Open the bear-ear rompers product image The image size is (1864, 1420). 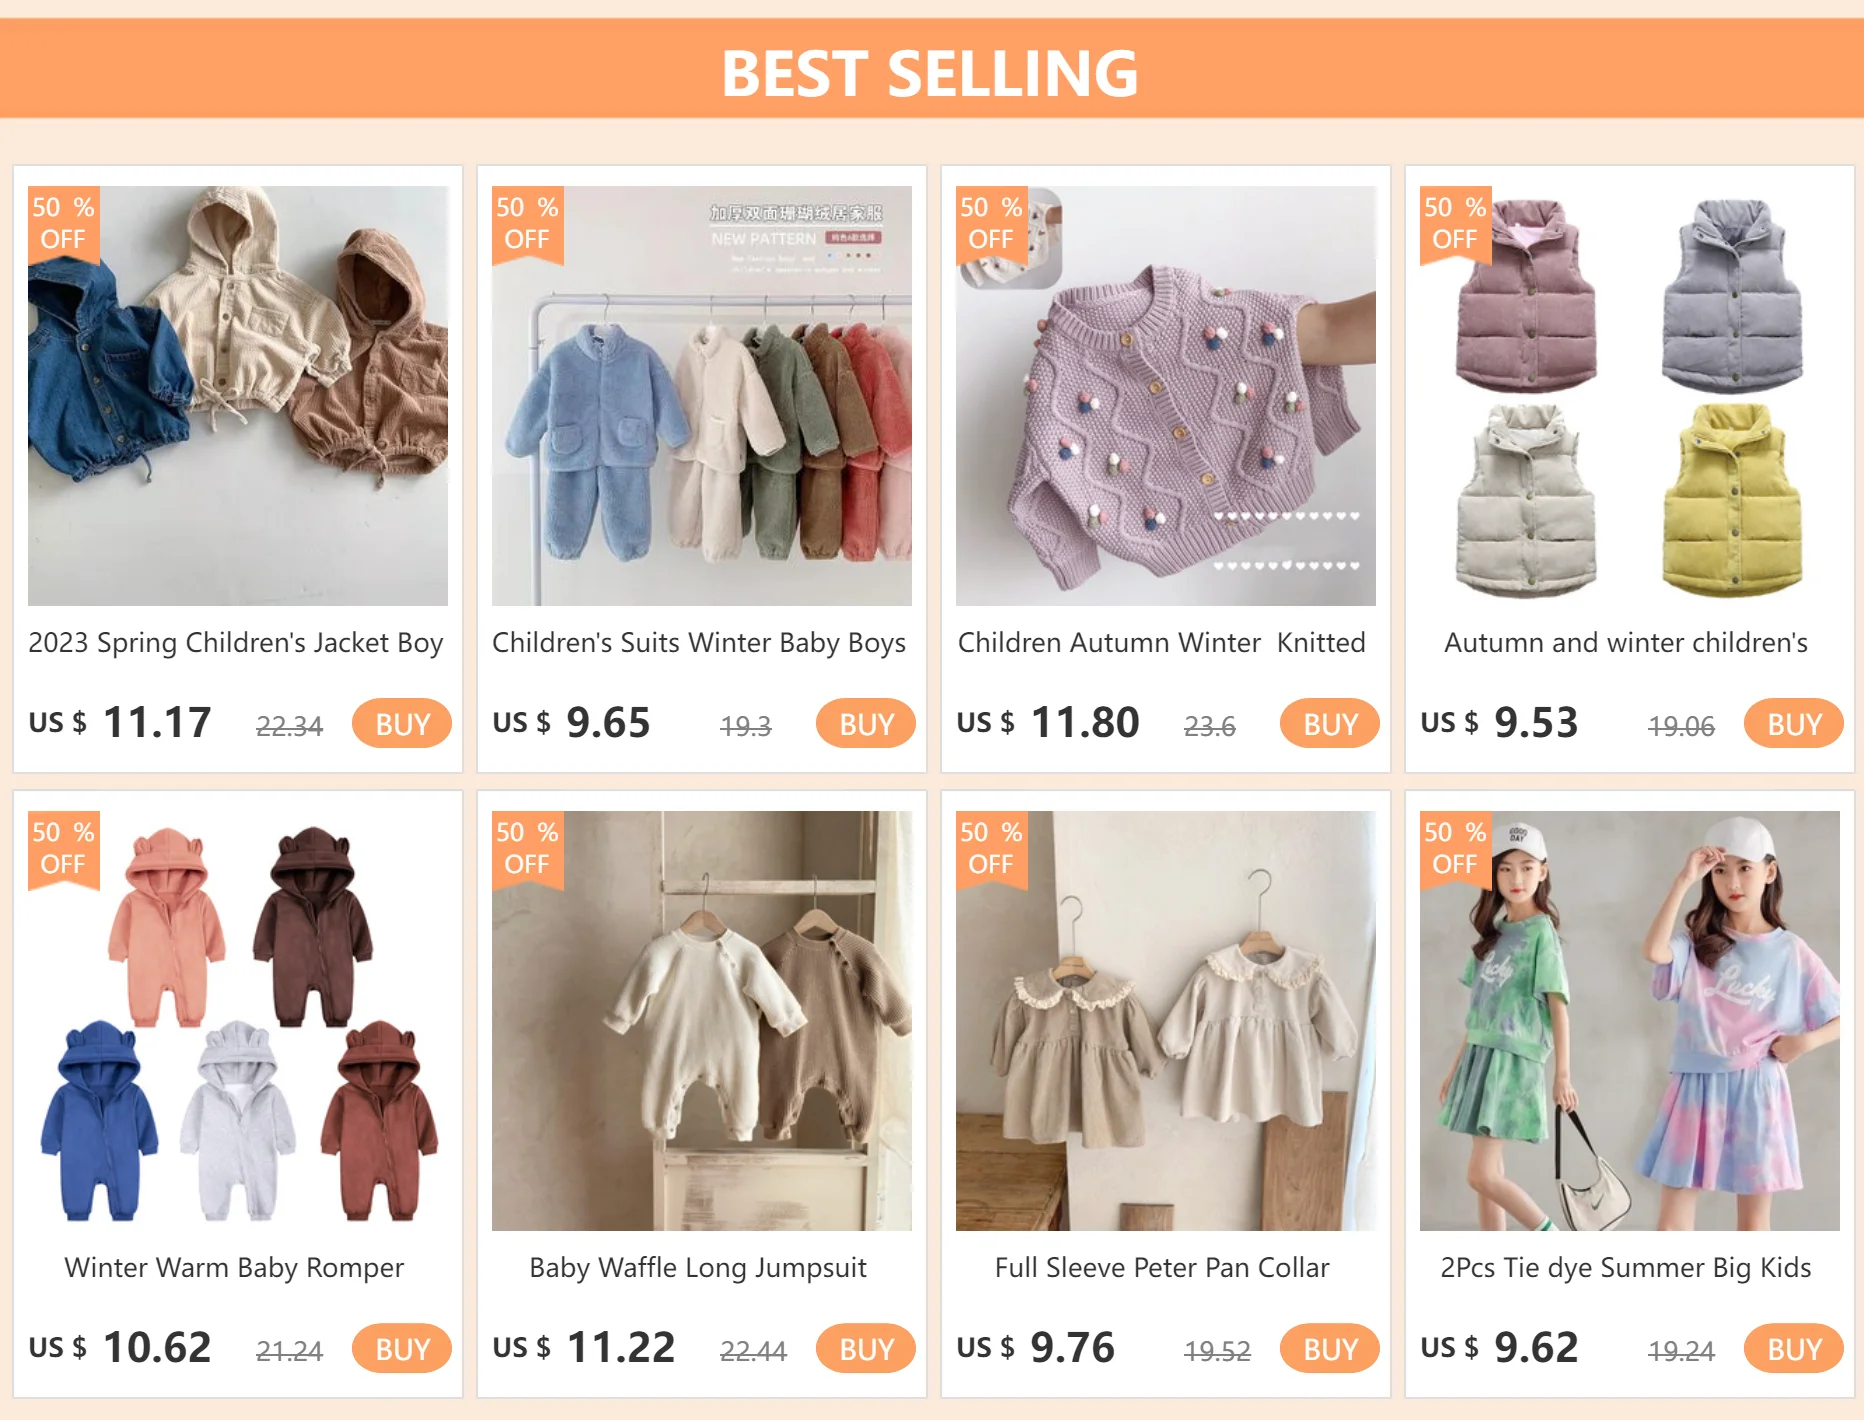point(238,1021)
